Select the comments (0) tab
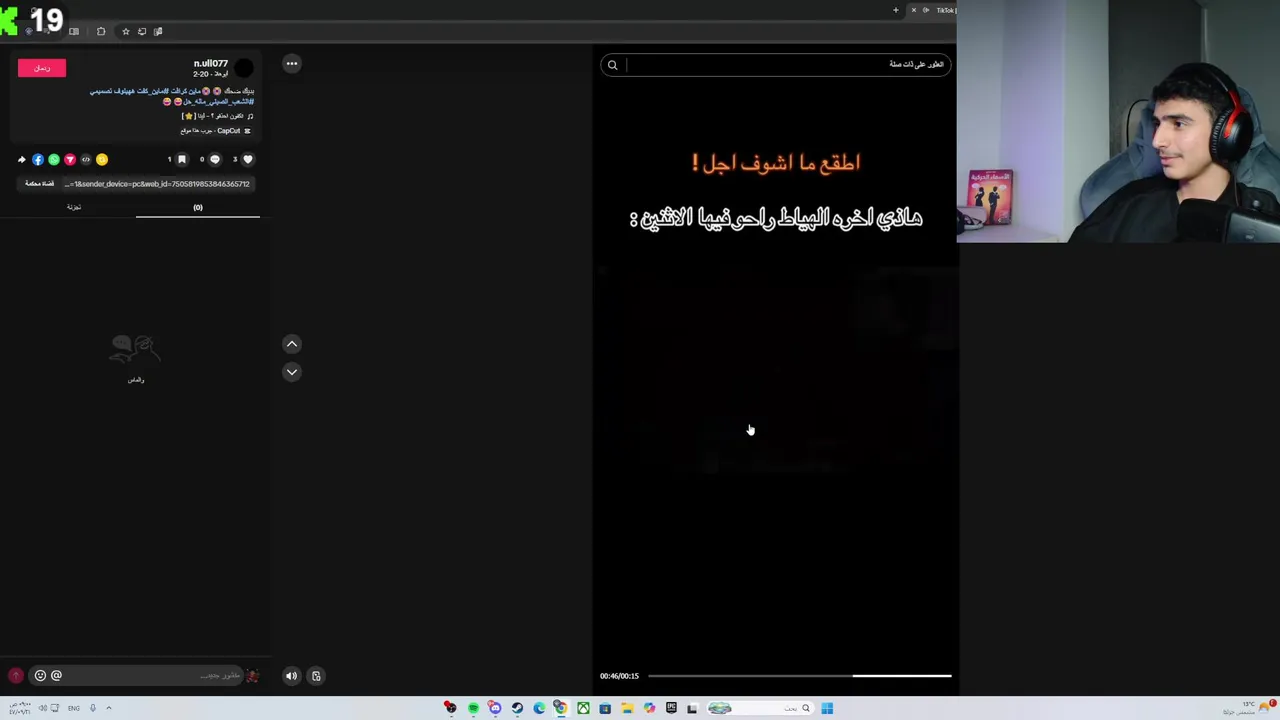 tap(198, 207)
